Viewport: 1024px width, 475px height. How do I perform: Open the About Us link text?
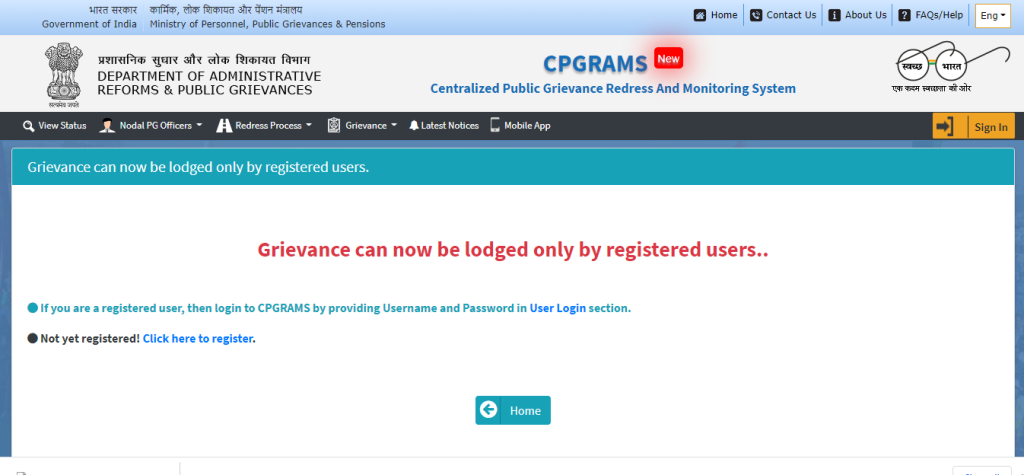tap(865, 15)
